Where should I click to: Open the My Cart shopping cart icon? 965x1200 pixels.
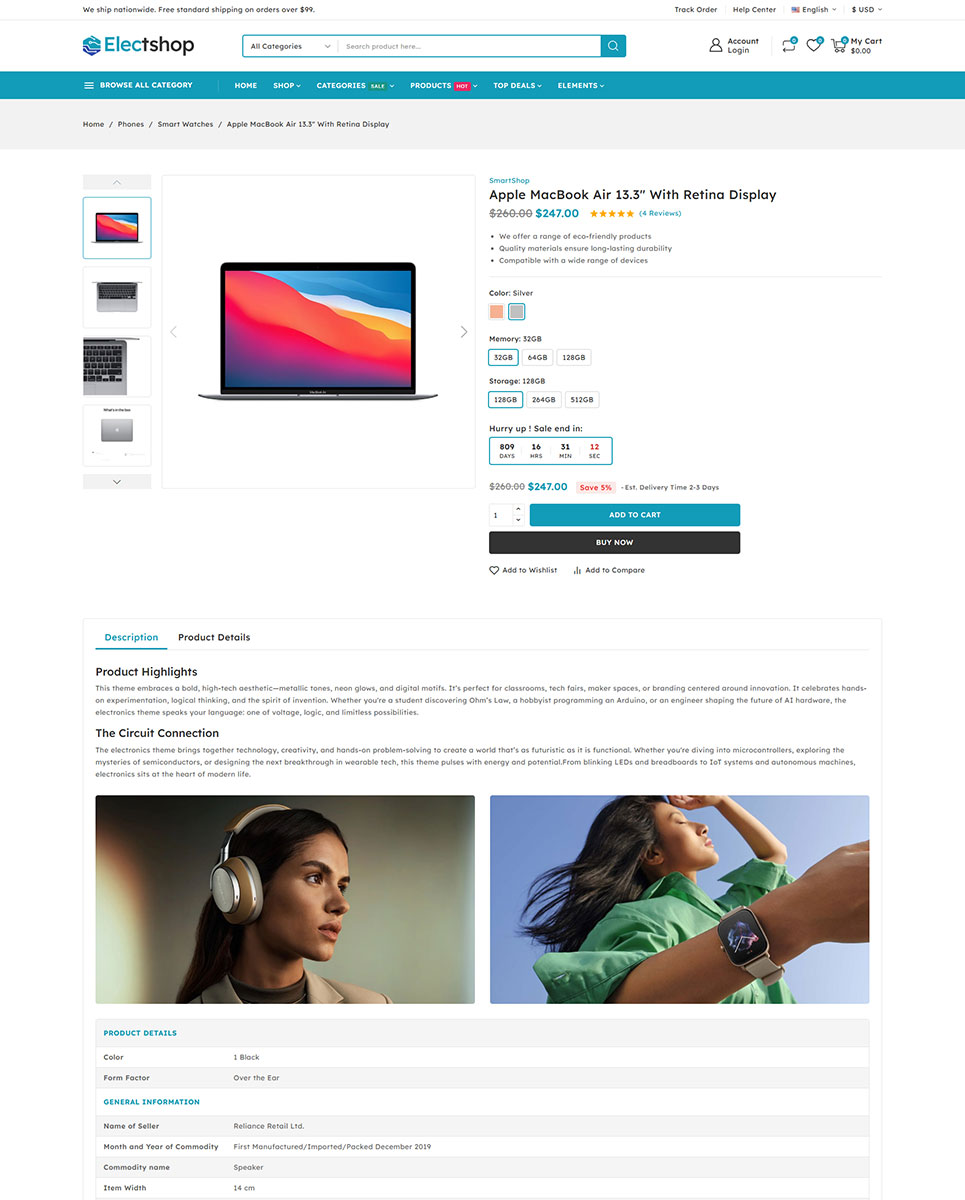[x=838, y=45]
